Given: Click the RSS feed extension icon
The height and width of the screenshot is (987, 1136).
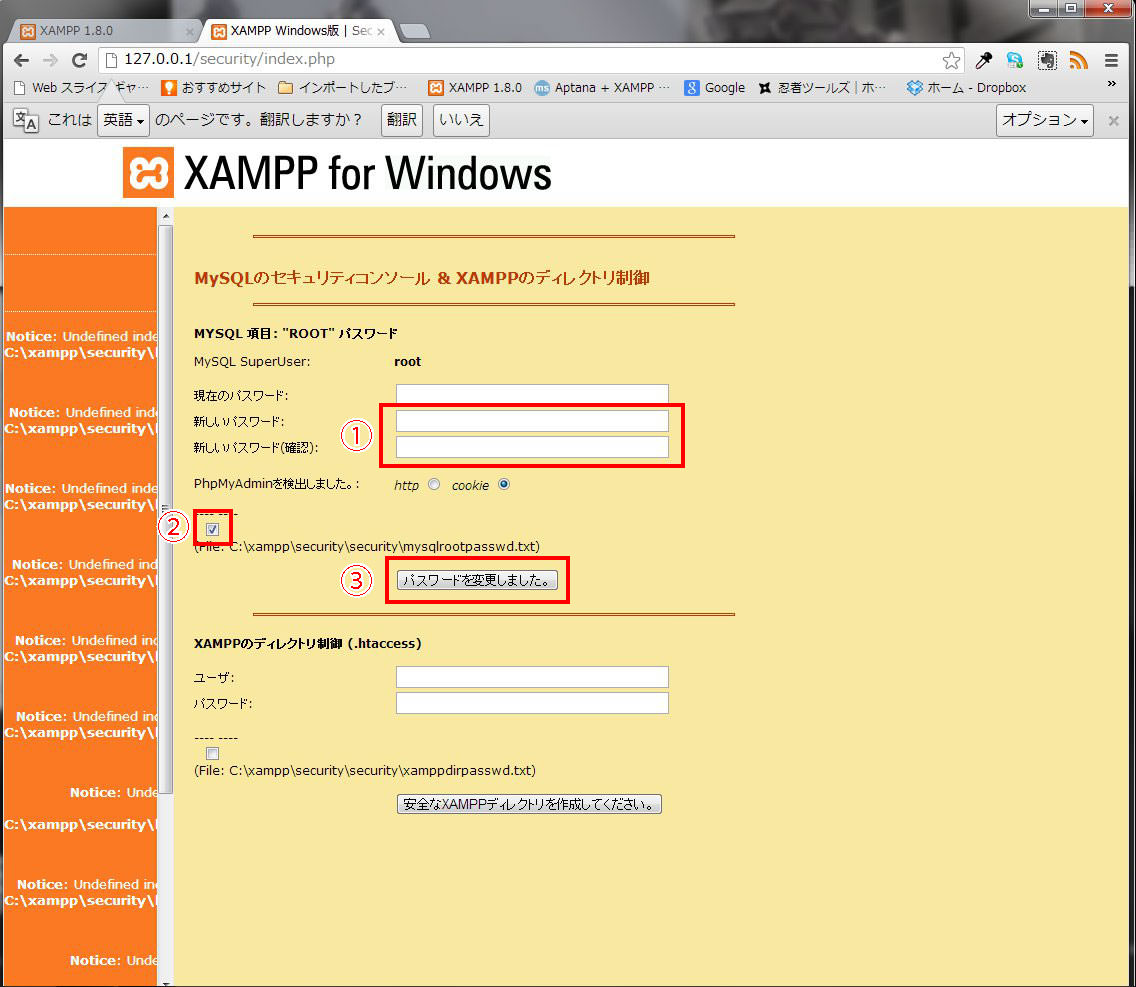Looking at the screenshot, I should tap(1079, 60).
